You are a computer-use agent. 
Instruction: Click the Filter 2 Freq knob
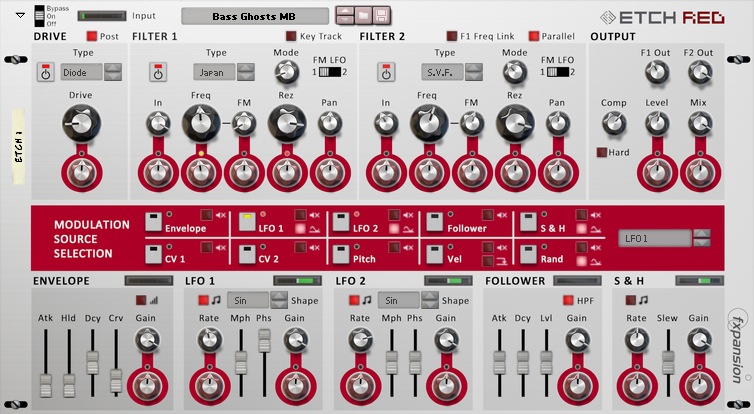tap(428, 123)
